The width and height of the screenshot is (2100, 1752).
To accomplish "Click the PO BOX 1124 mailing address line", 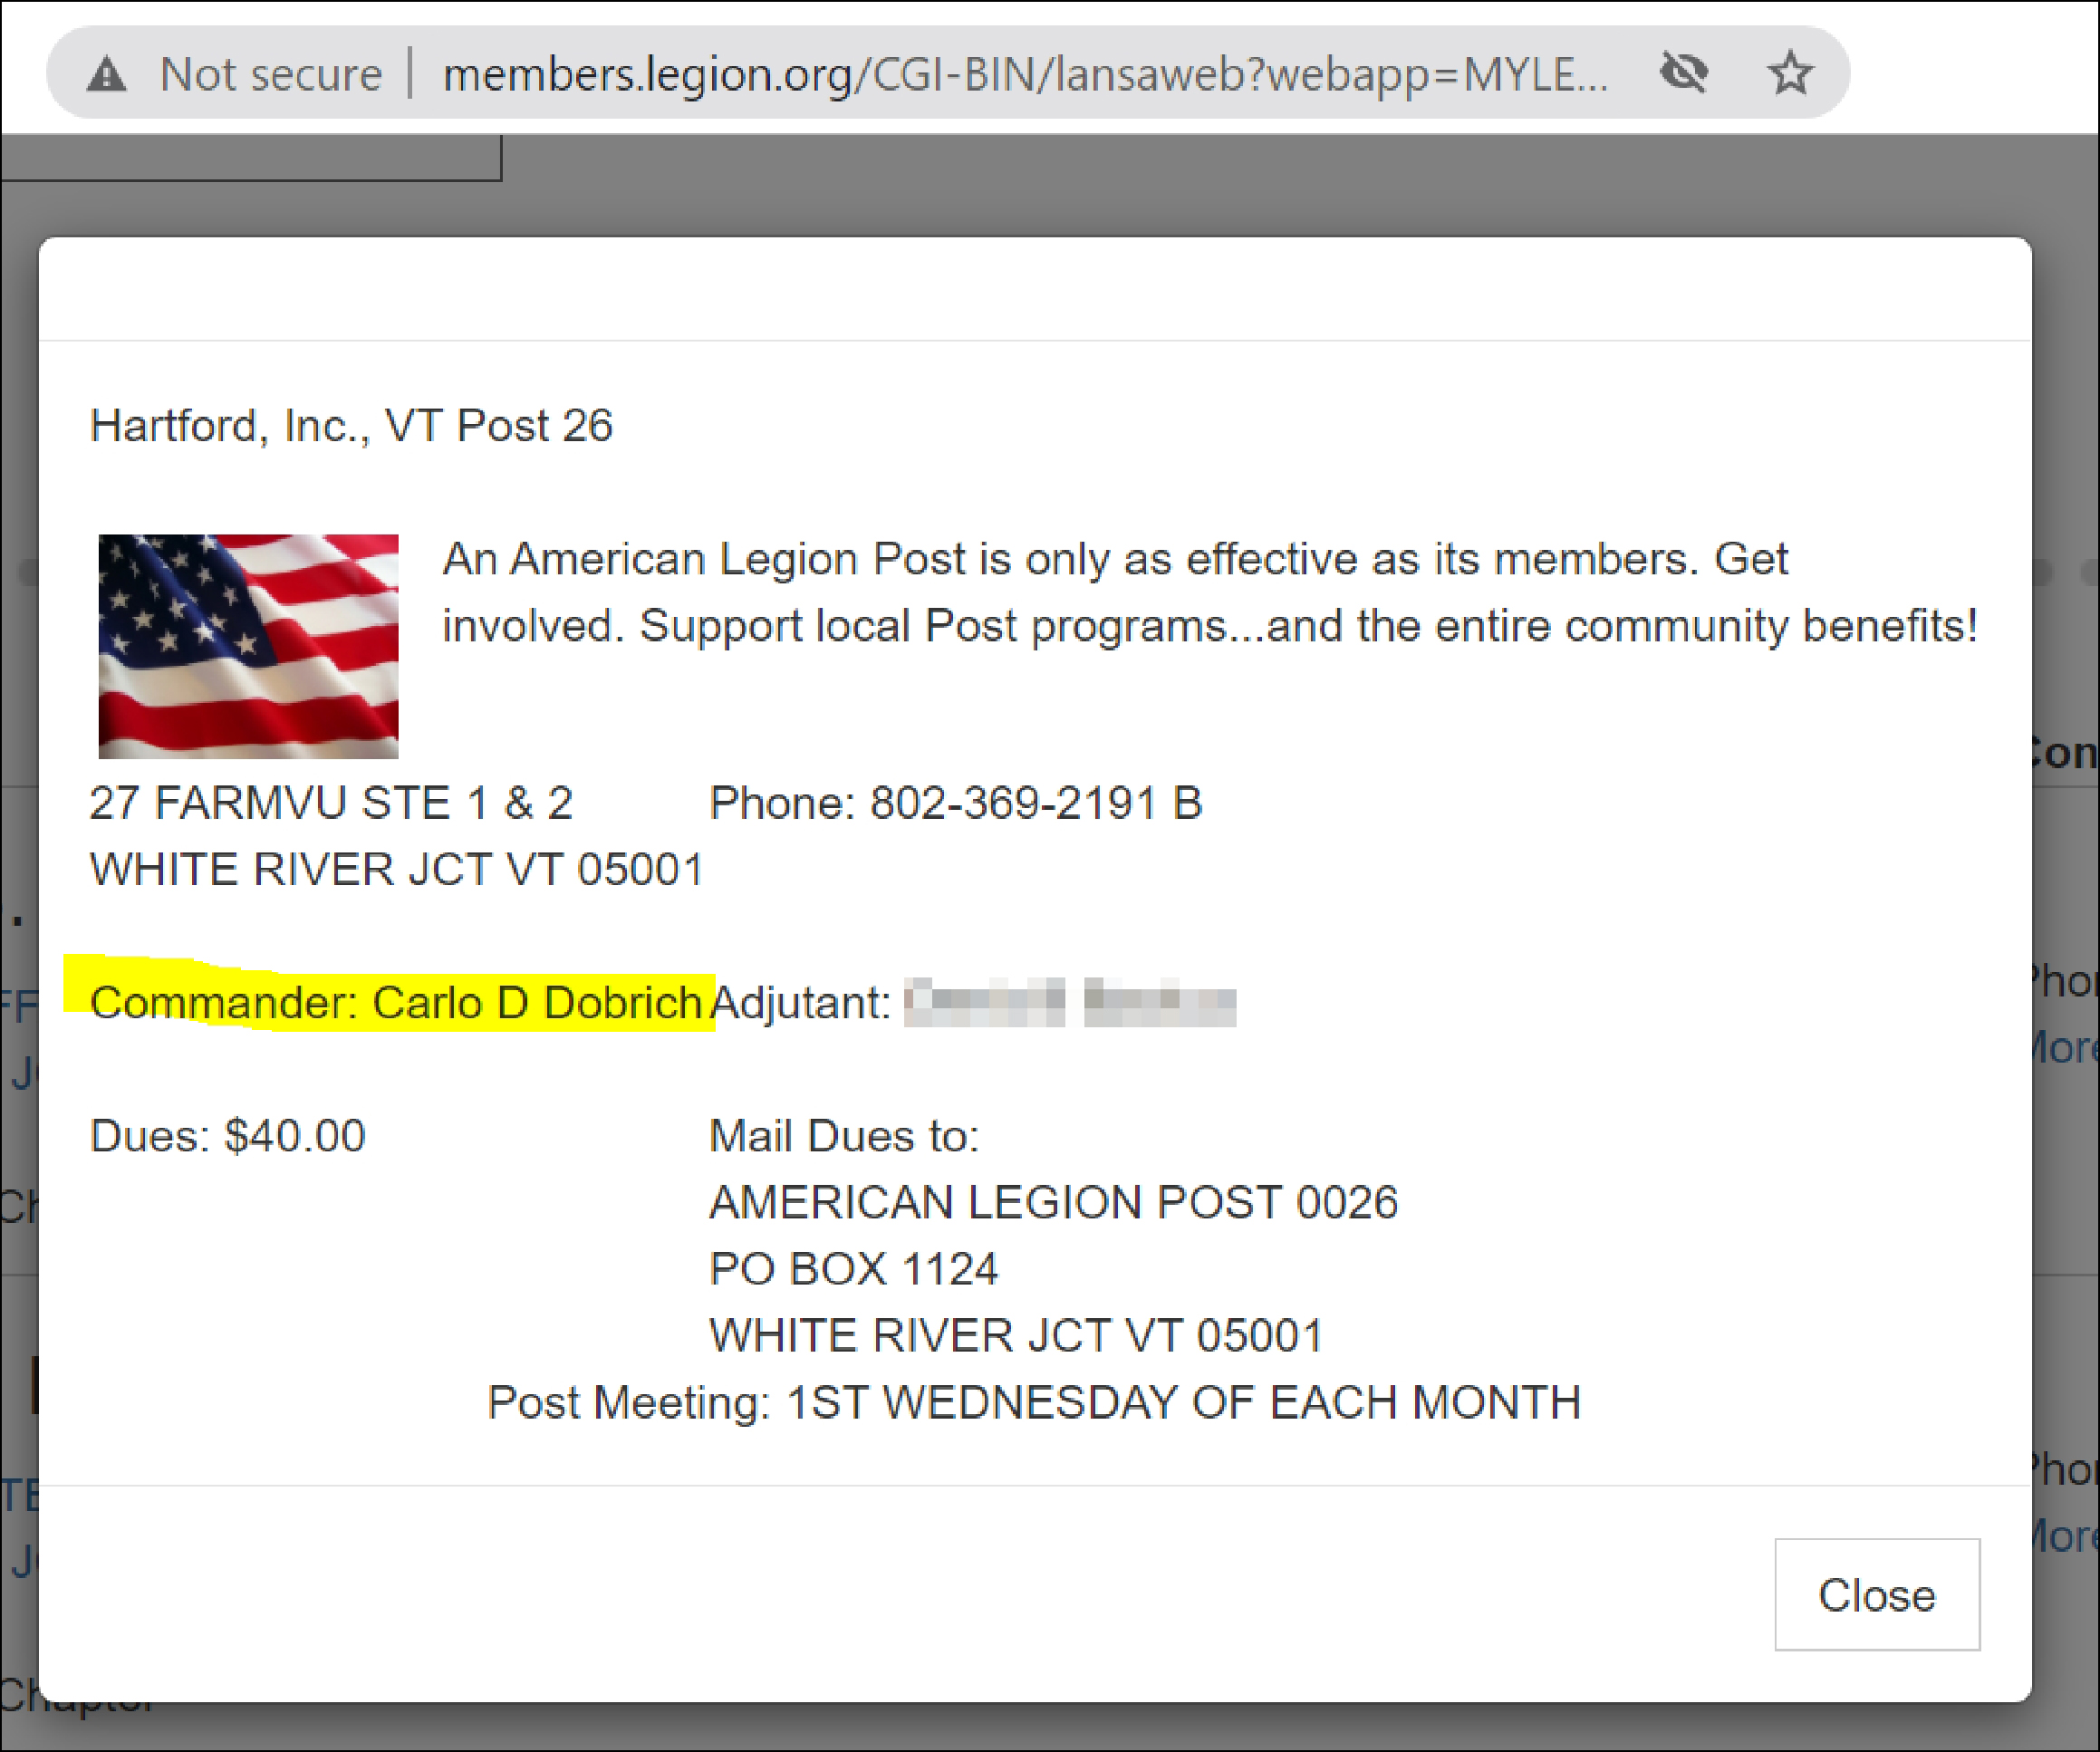I will click(x=853, y=1269).
